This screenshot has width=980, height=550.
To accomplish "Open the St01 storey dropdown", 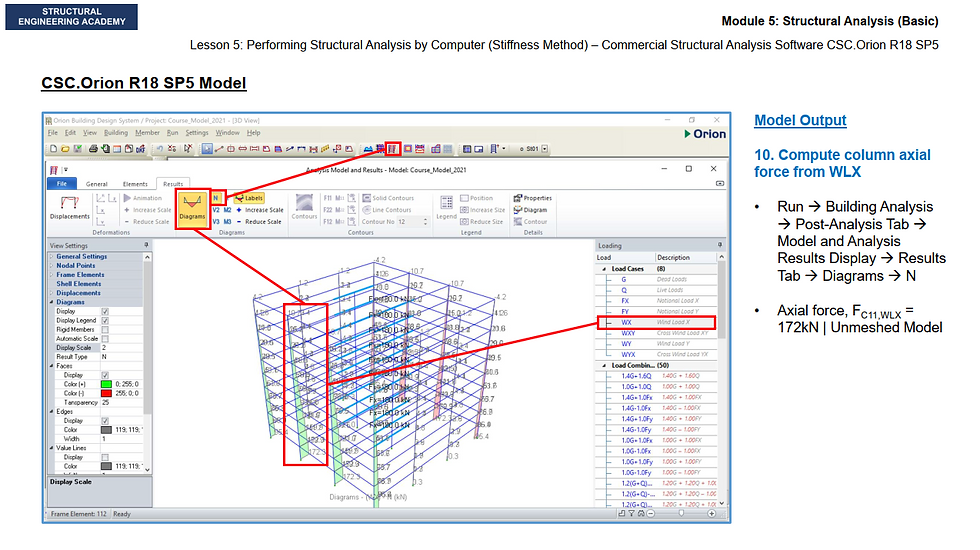I will pos(544,149).
